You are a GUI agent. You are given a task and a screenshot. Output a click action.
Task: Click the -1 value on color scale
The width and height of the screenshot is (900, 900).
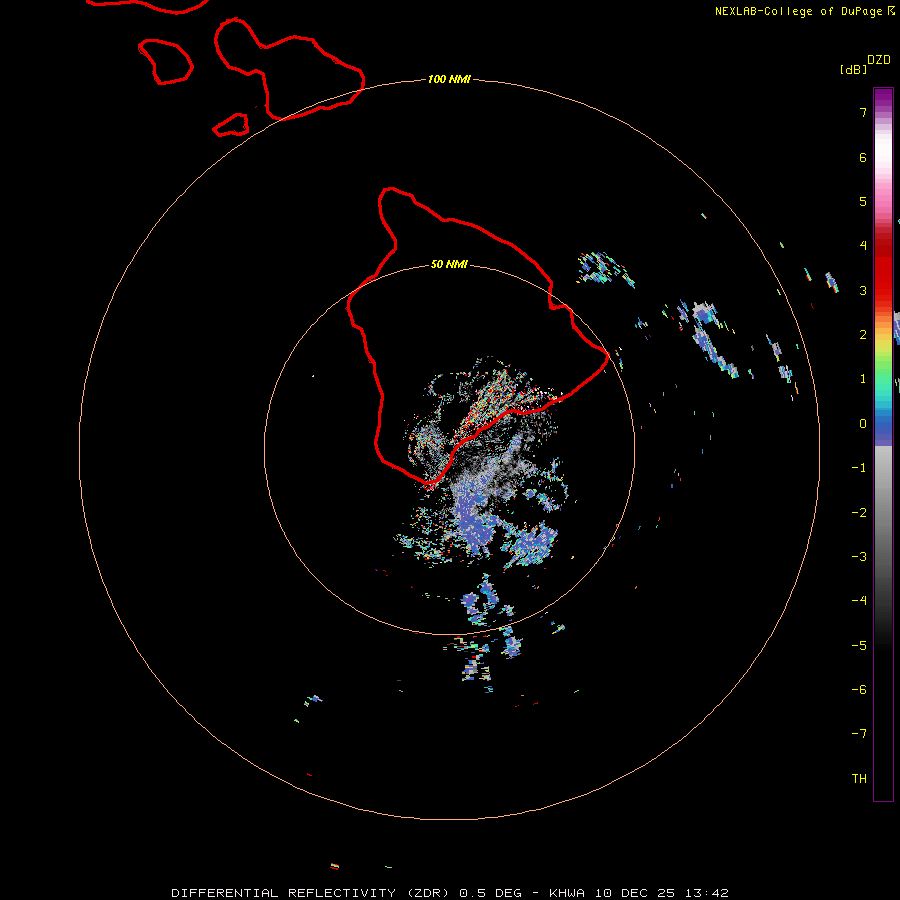tap(859, 468)
